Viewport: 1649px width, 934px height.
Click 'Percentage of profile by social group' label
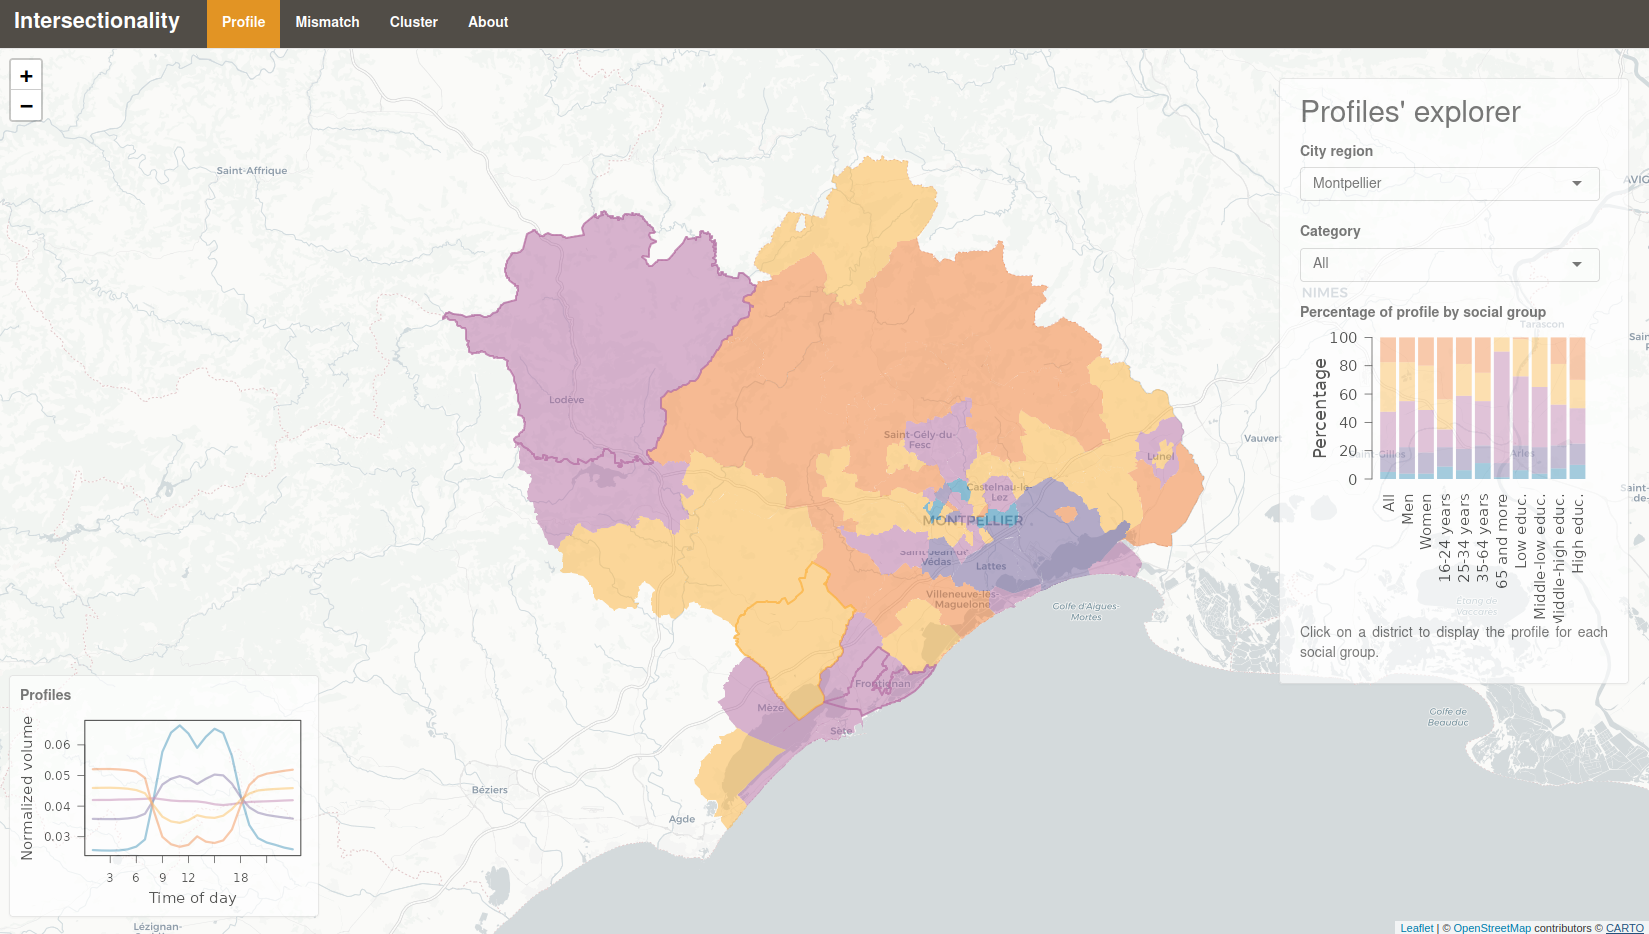(1422, 312)
